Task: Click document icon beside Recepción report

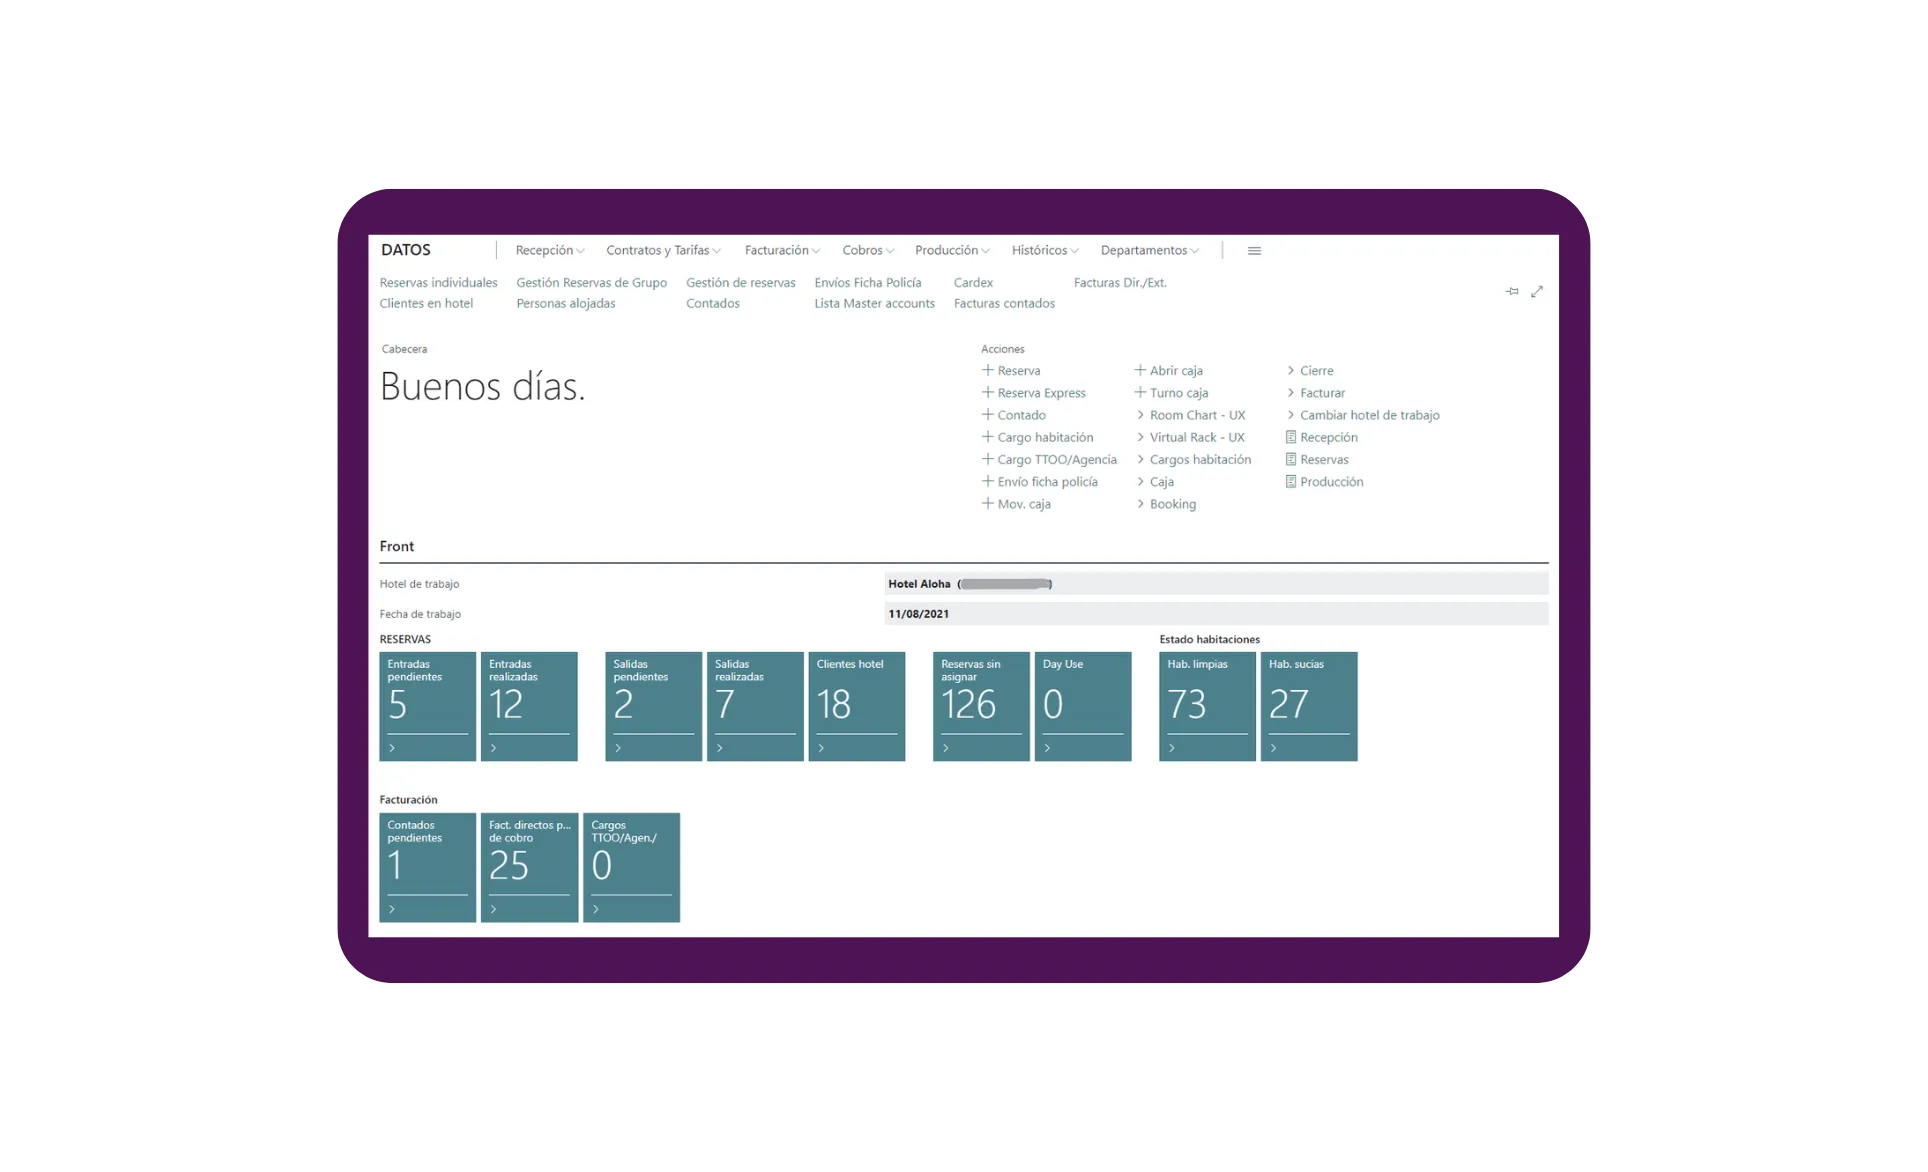Action: (x=1290, y=437)
